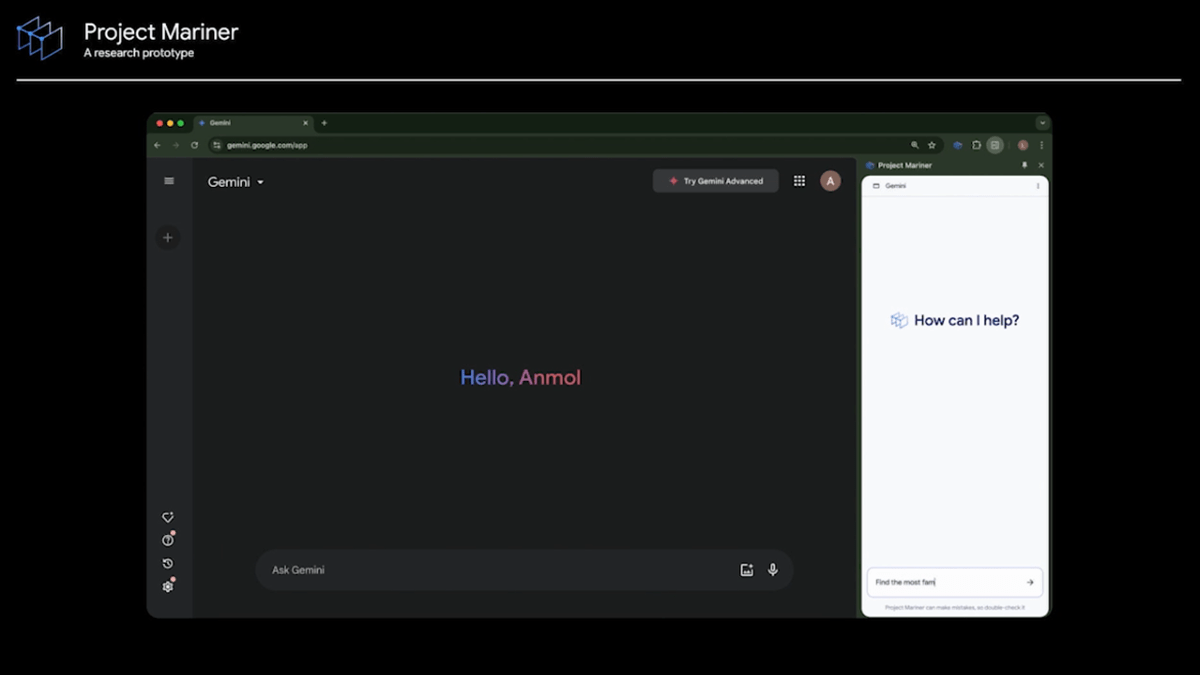Click the Project Mariner extension icon in toolbar
The height and width of the screenshot is (675, 1200).
pyautogui.click(x=958, y=145)
